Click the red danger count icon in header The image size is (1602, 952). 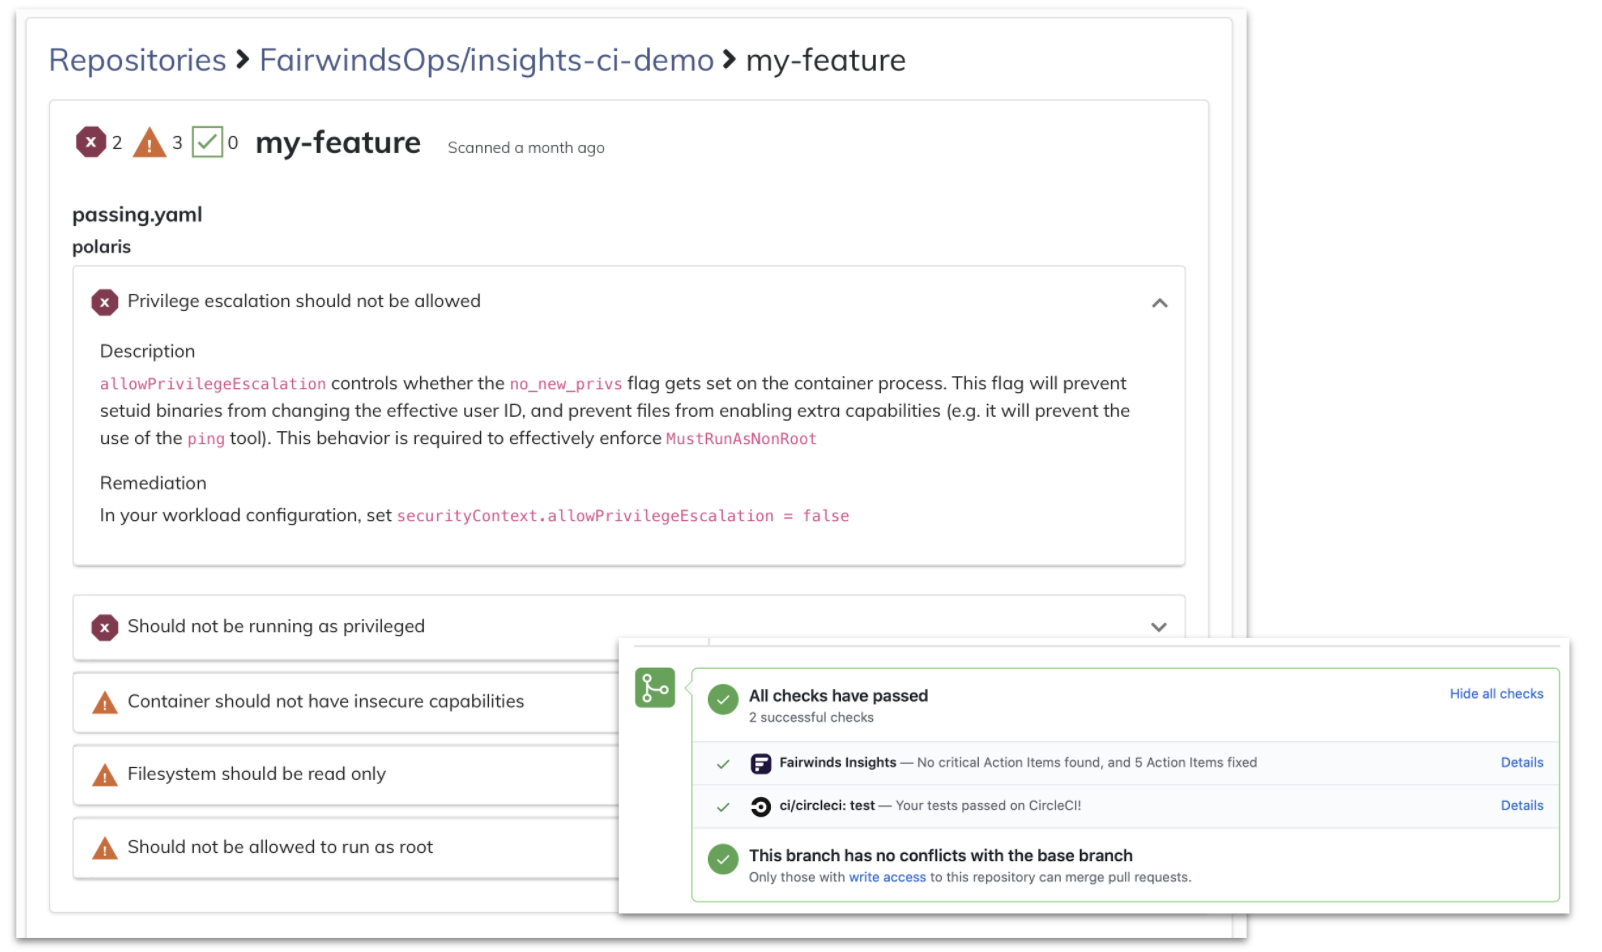click(91, 143)
